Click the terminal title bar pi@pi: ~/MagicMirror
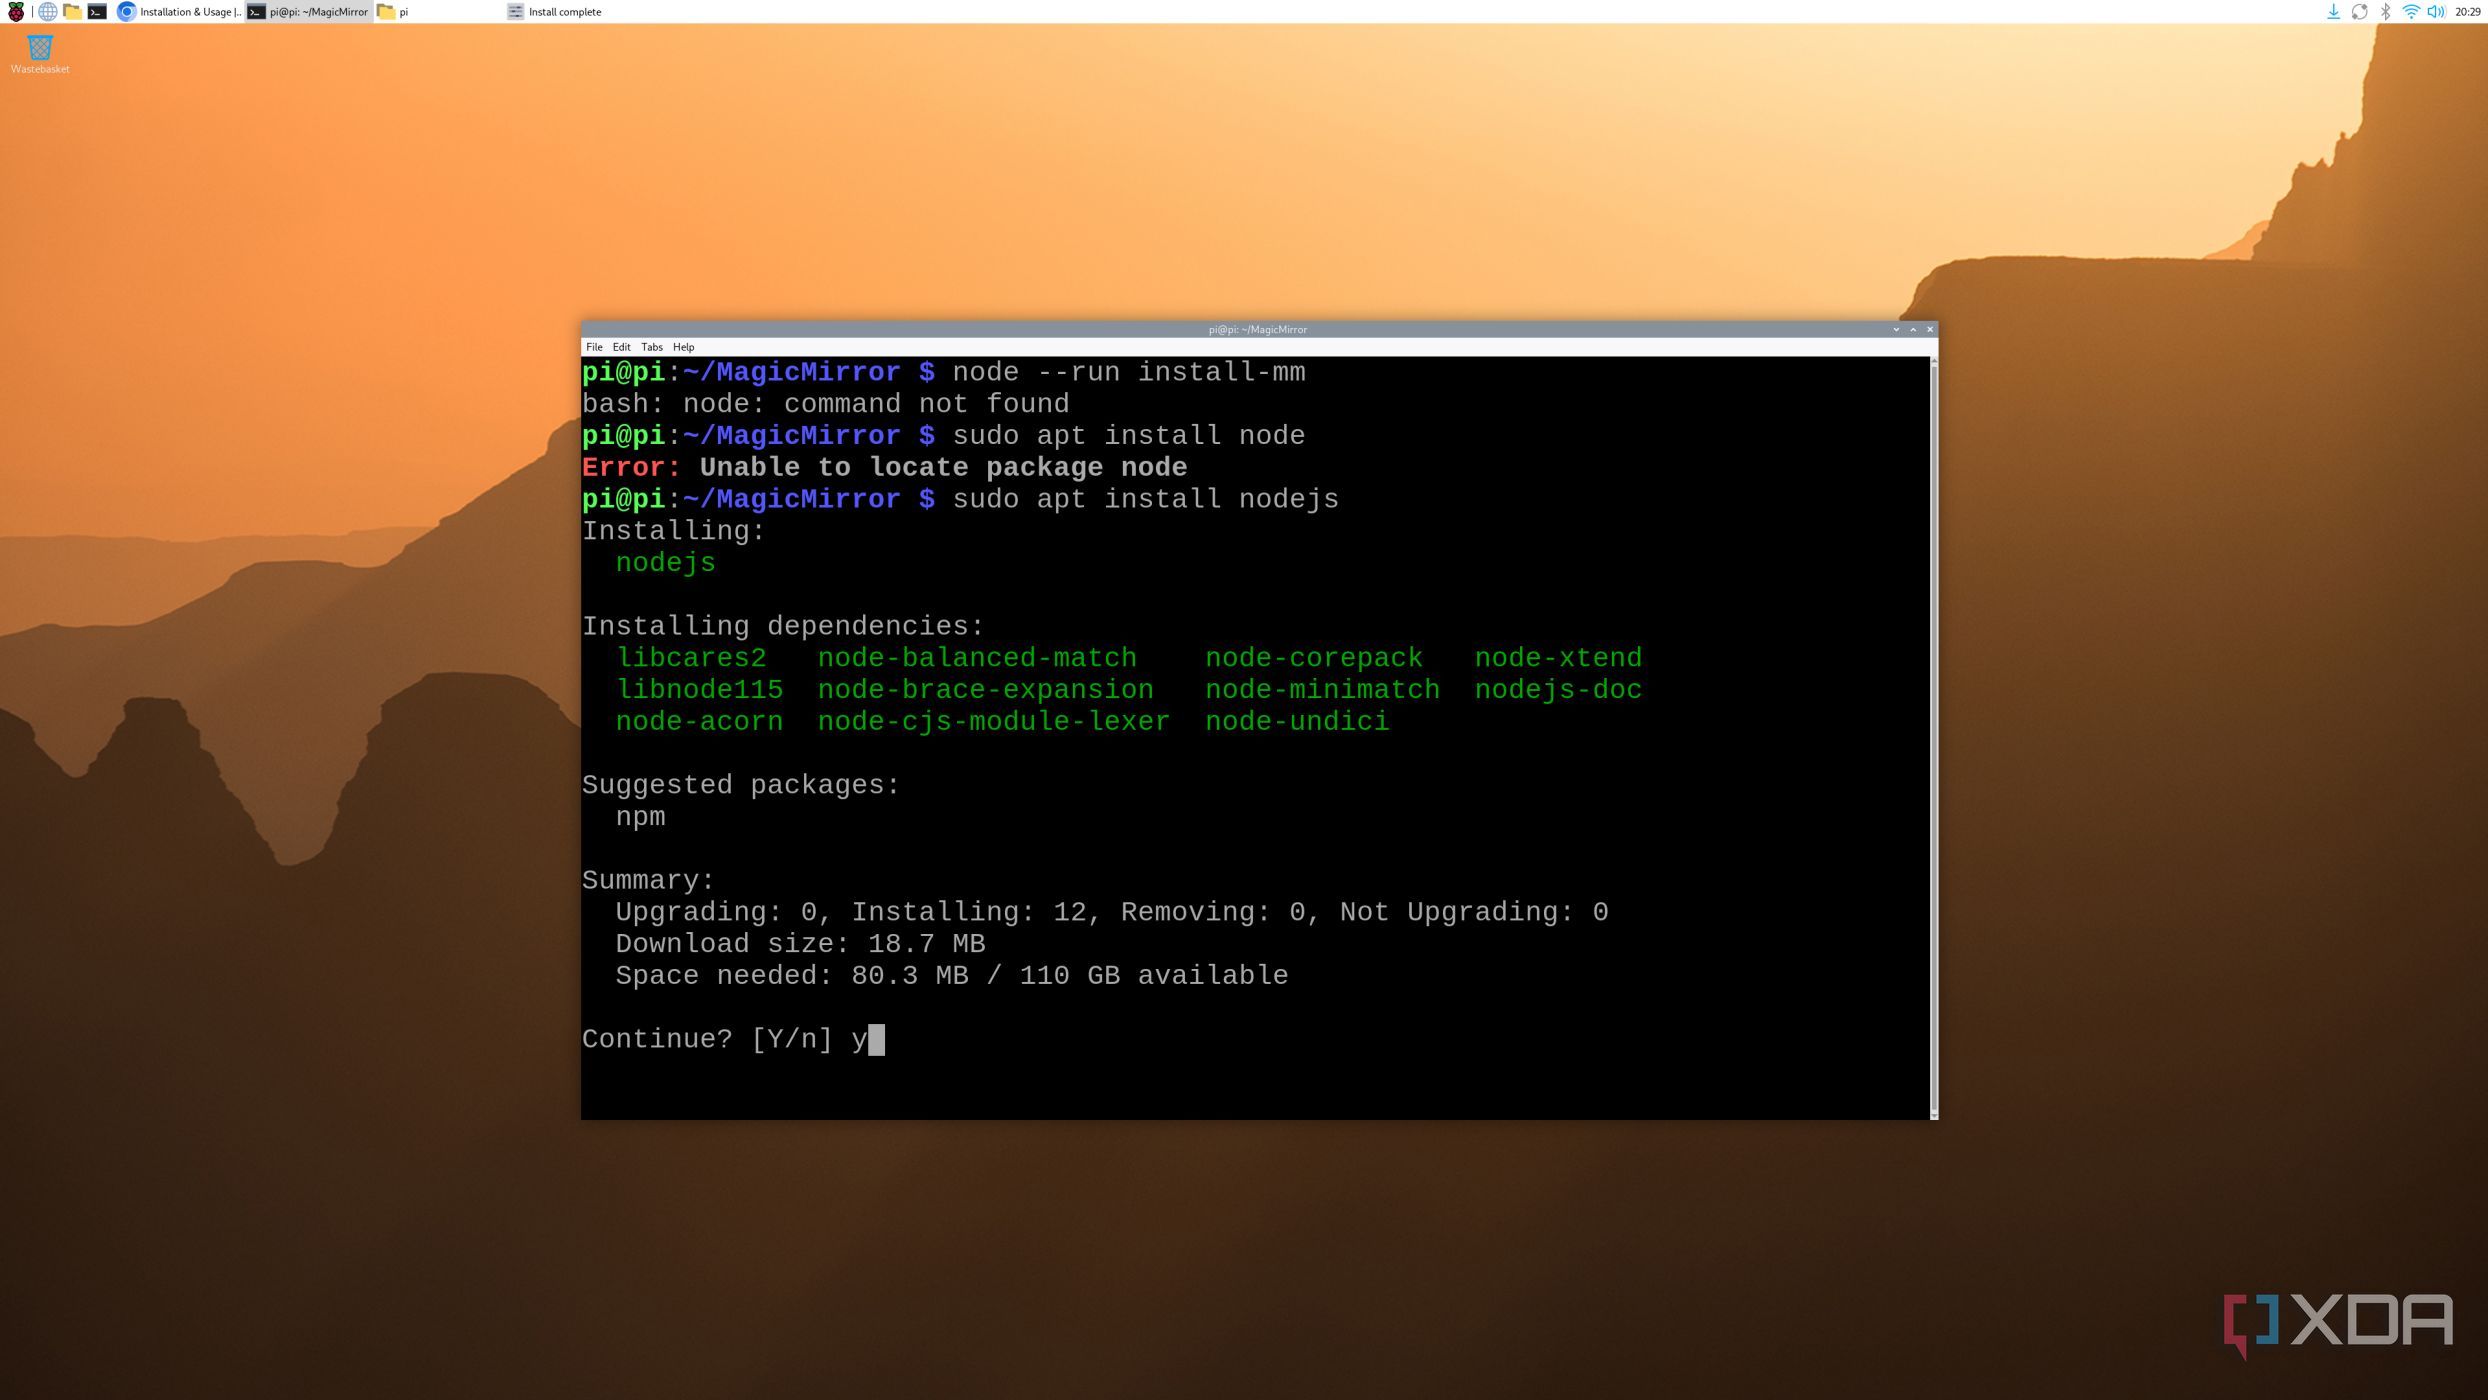2488x1400 pixels. 1257,329
